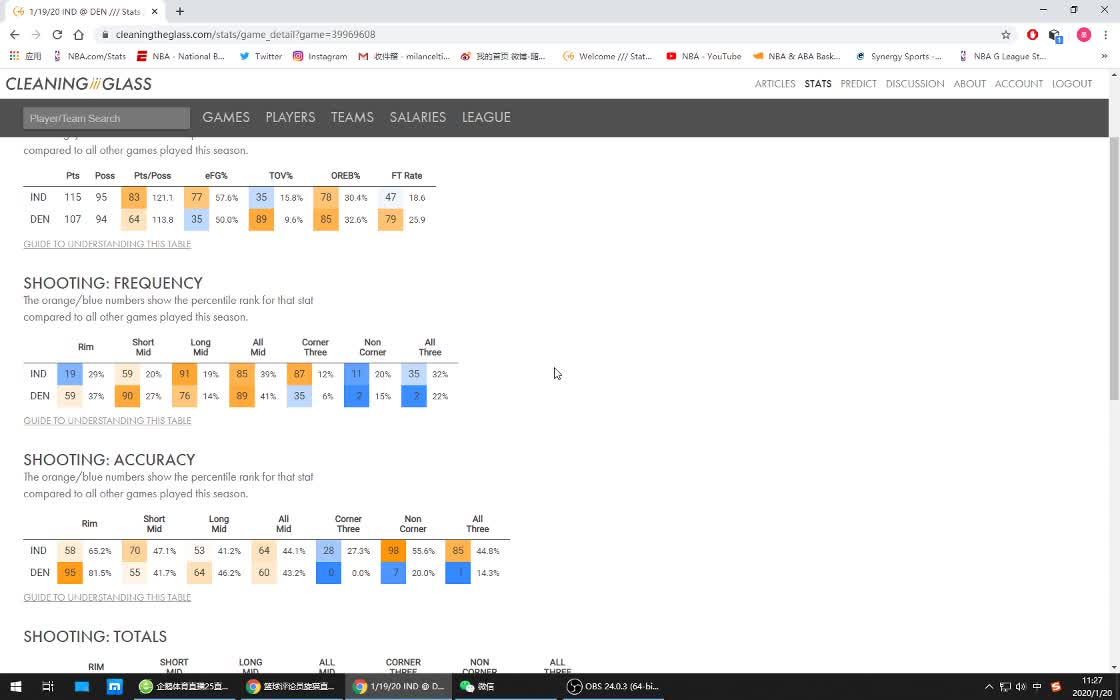Screen dimensions: 1120x700
Task: Go to the PLAYERS section
Action: point(290,117)
